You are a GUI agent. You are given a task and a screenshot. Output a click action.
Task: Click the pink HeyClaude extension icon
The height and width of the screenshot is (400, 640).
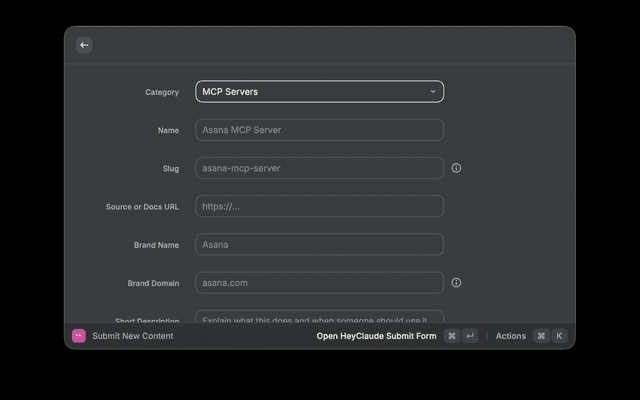pos(79,336)
